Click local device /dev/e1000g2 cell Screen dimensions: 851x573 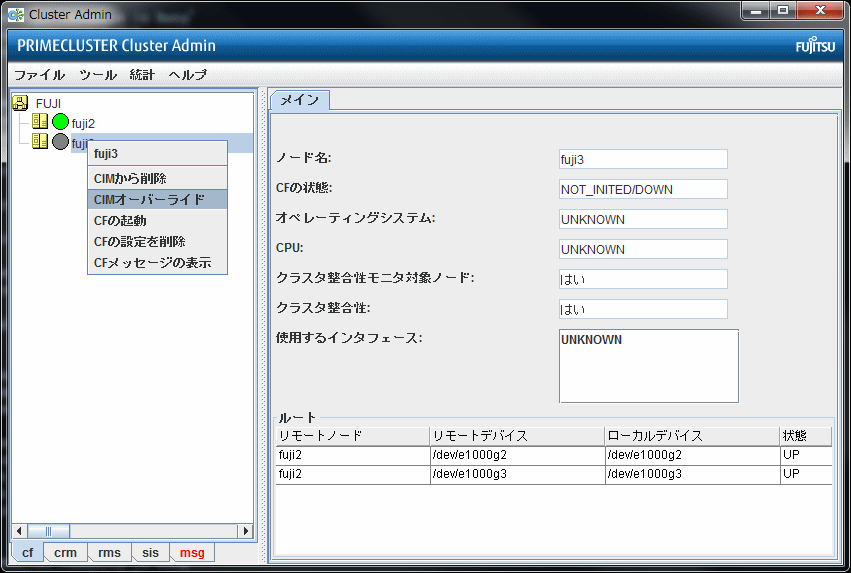coord(692,455)
